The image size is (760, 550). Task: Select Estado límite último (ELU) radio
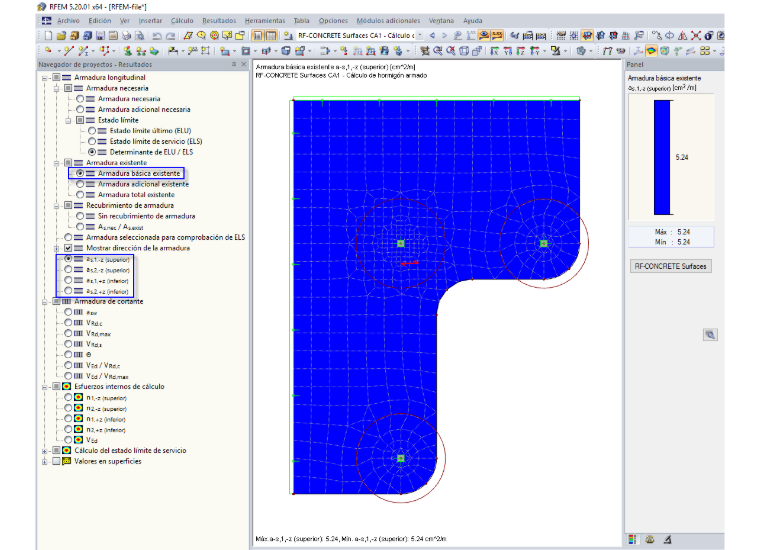(x=92, y=131)
